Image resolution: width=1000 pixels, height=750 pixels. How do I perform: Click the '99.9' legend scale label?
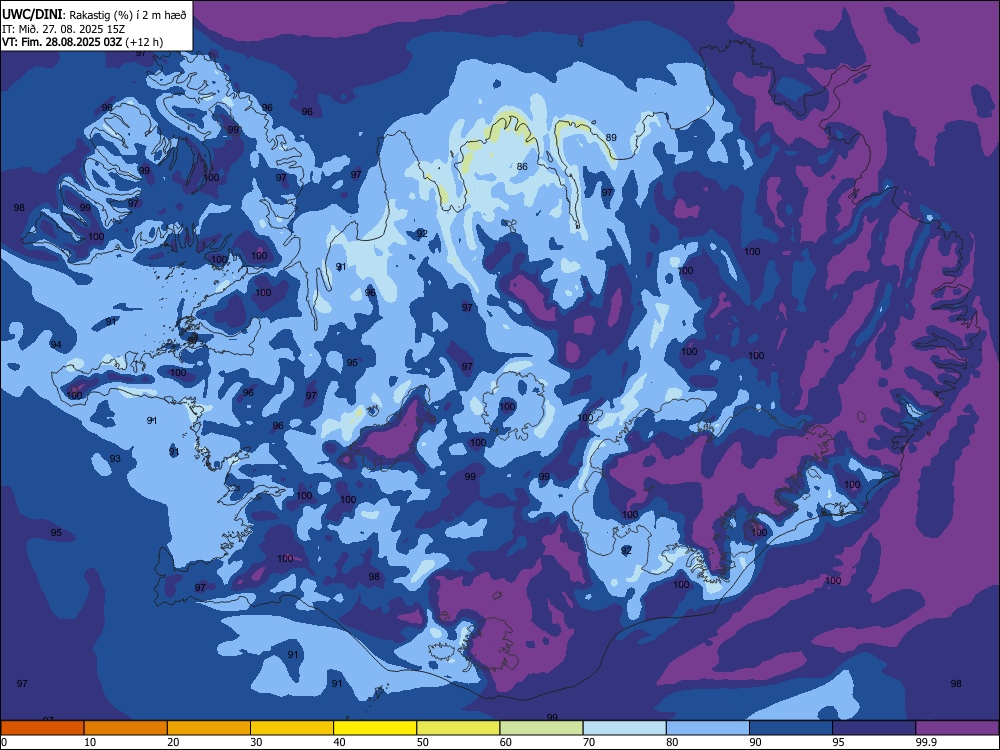coord(926,742)
